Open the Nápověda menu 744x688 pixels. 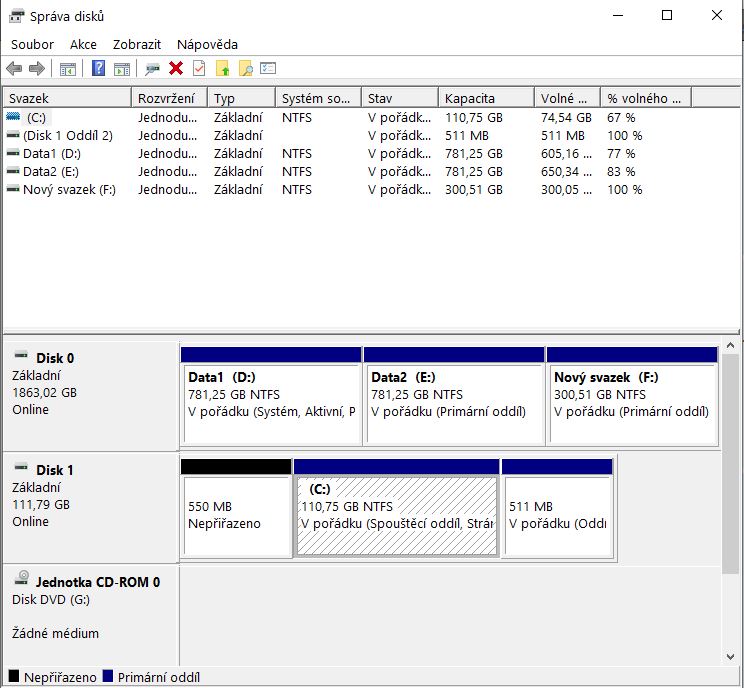[x=207, y=44]
